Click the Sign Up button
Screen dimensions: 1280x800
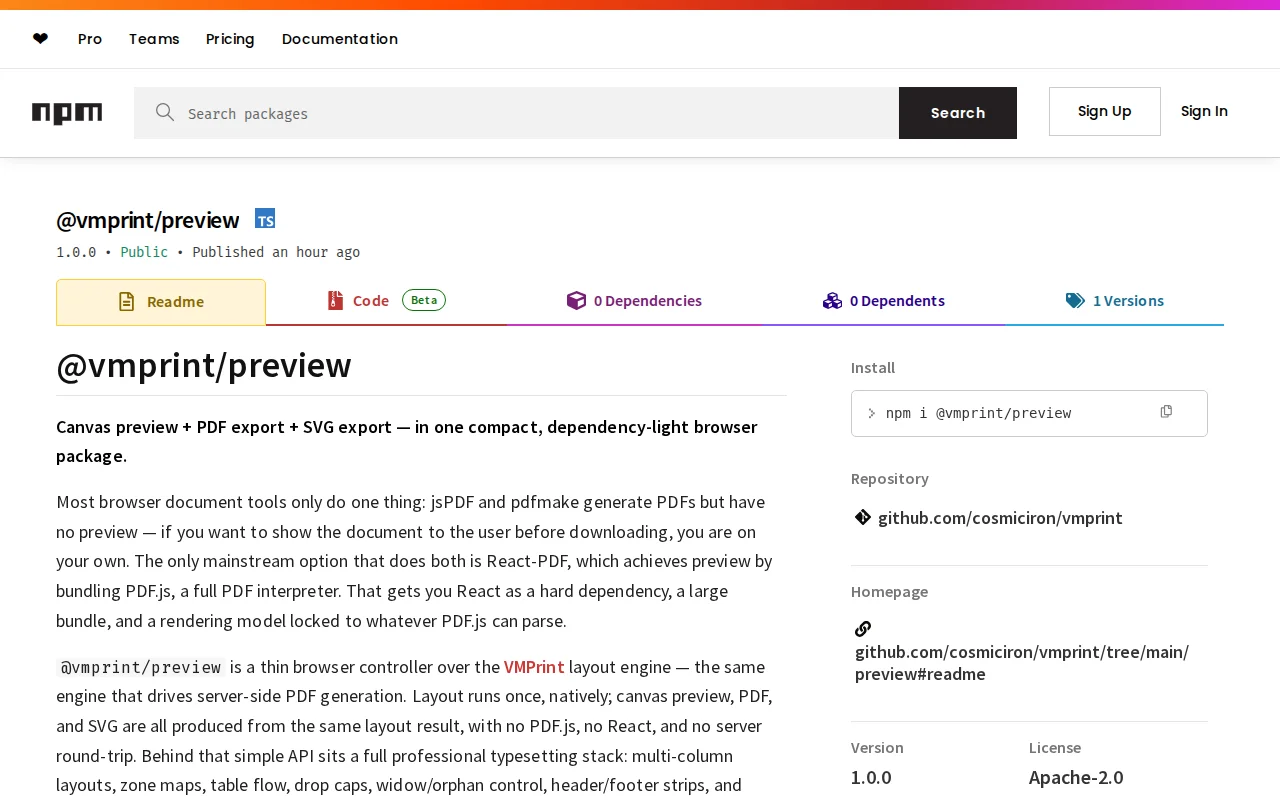pyautogui.click(x=1105, y=111)
